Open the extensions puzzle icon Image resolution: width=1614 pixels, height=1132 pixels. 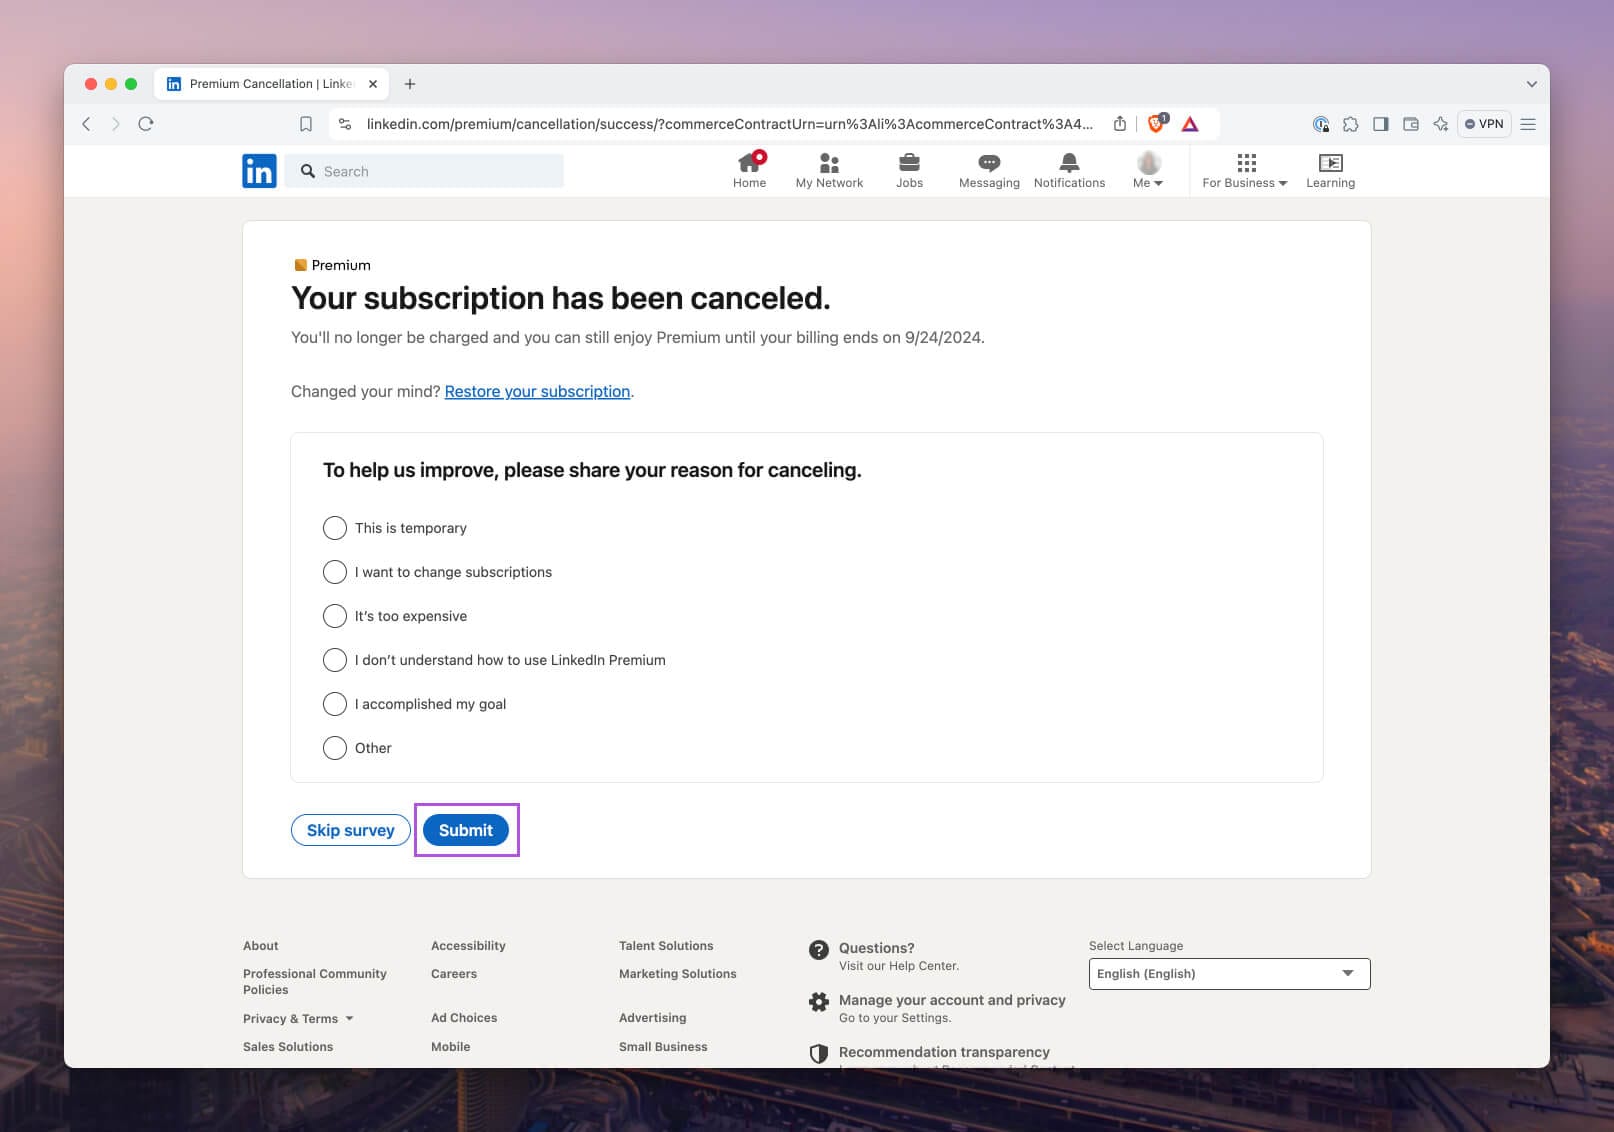[x=1351, y=124]
